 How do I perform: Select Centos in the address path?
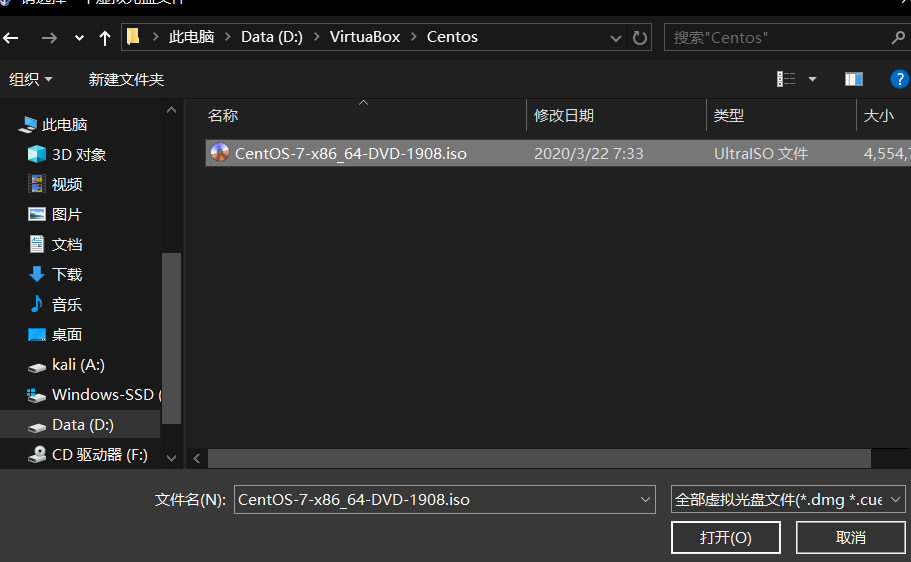click(x=452, y=37)
